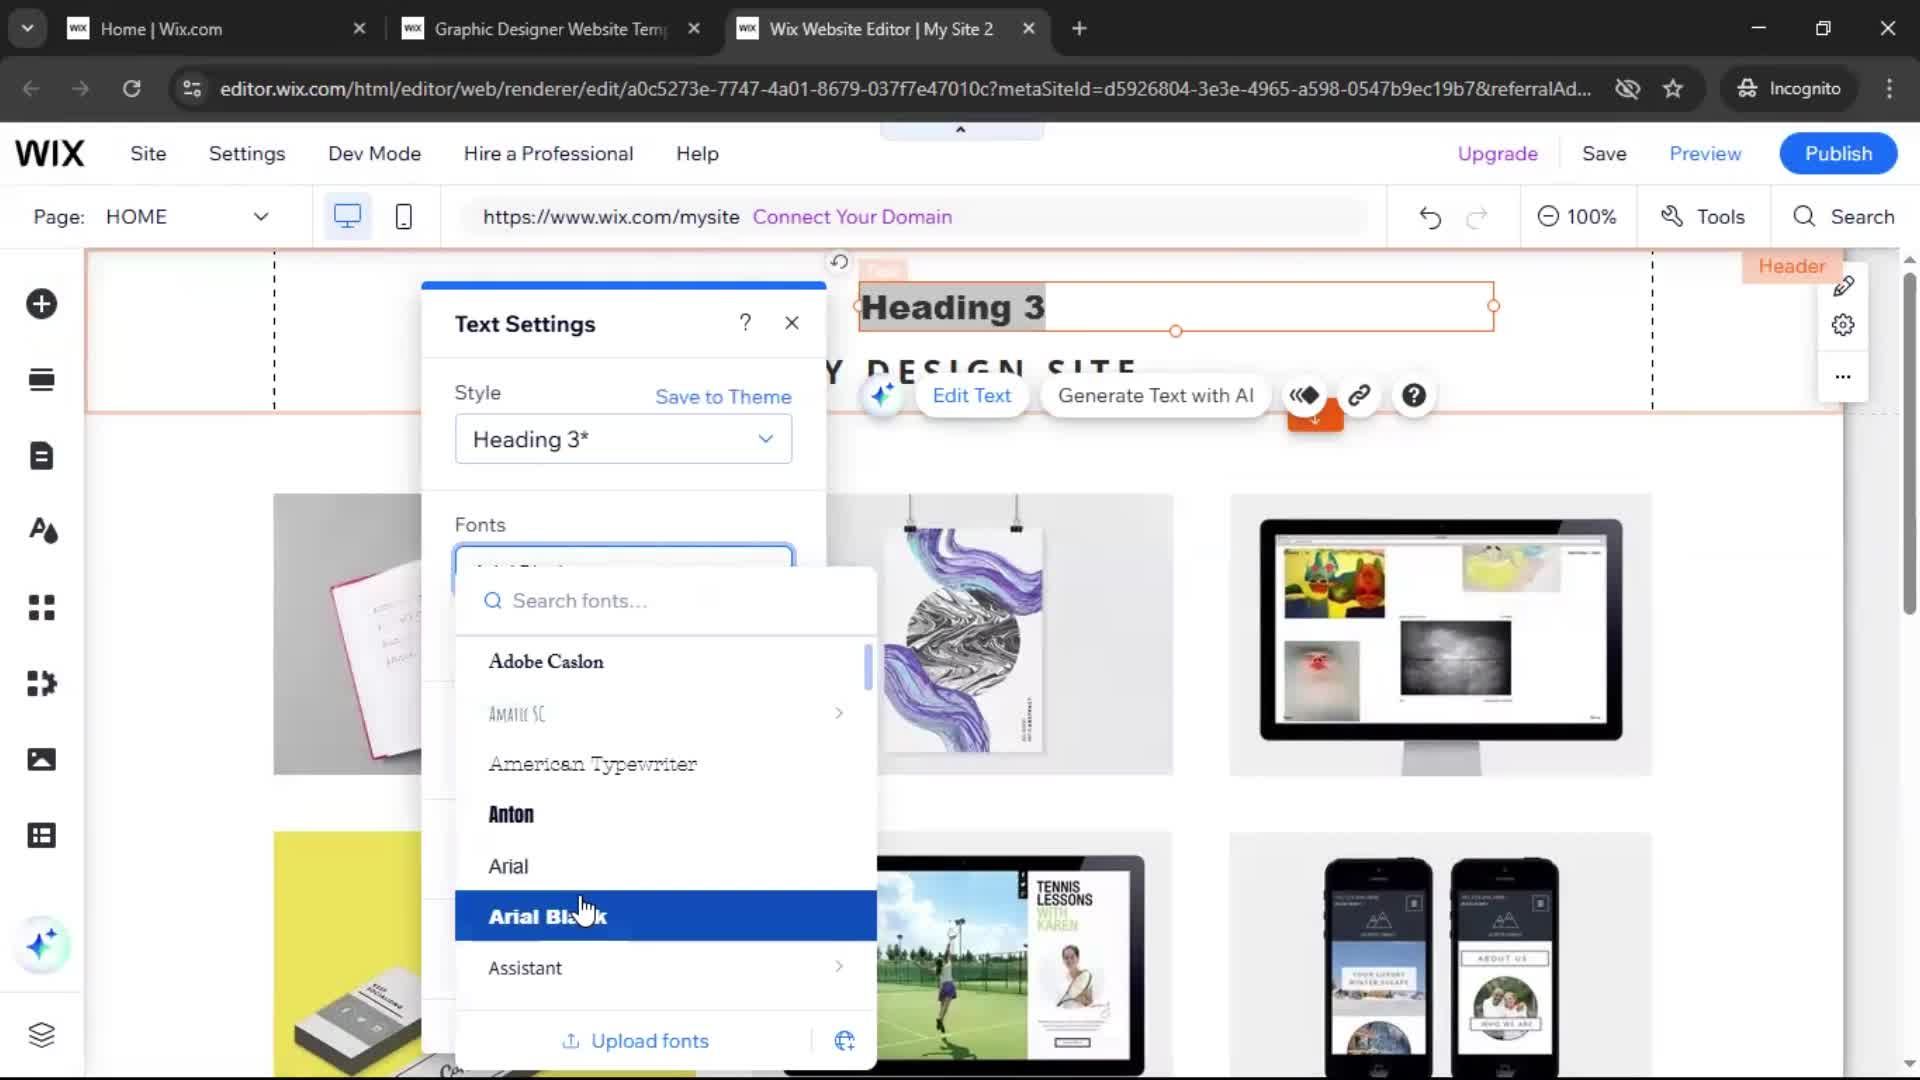Select the Arial Black font
Image resolution: width=1920 pixels, height=1080 pixels.
pyautogui.click(x=665, y=916)
